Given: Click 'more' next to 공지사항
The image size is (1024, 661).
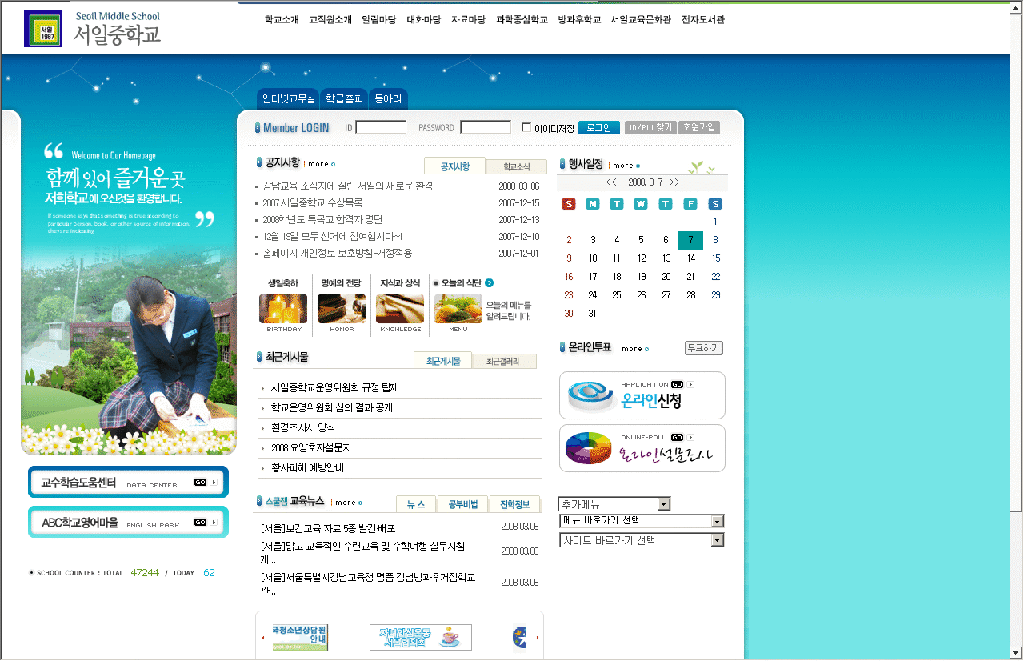Looking at the screenshot, I should pyautogui.click(x=318, y=163).
